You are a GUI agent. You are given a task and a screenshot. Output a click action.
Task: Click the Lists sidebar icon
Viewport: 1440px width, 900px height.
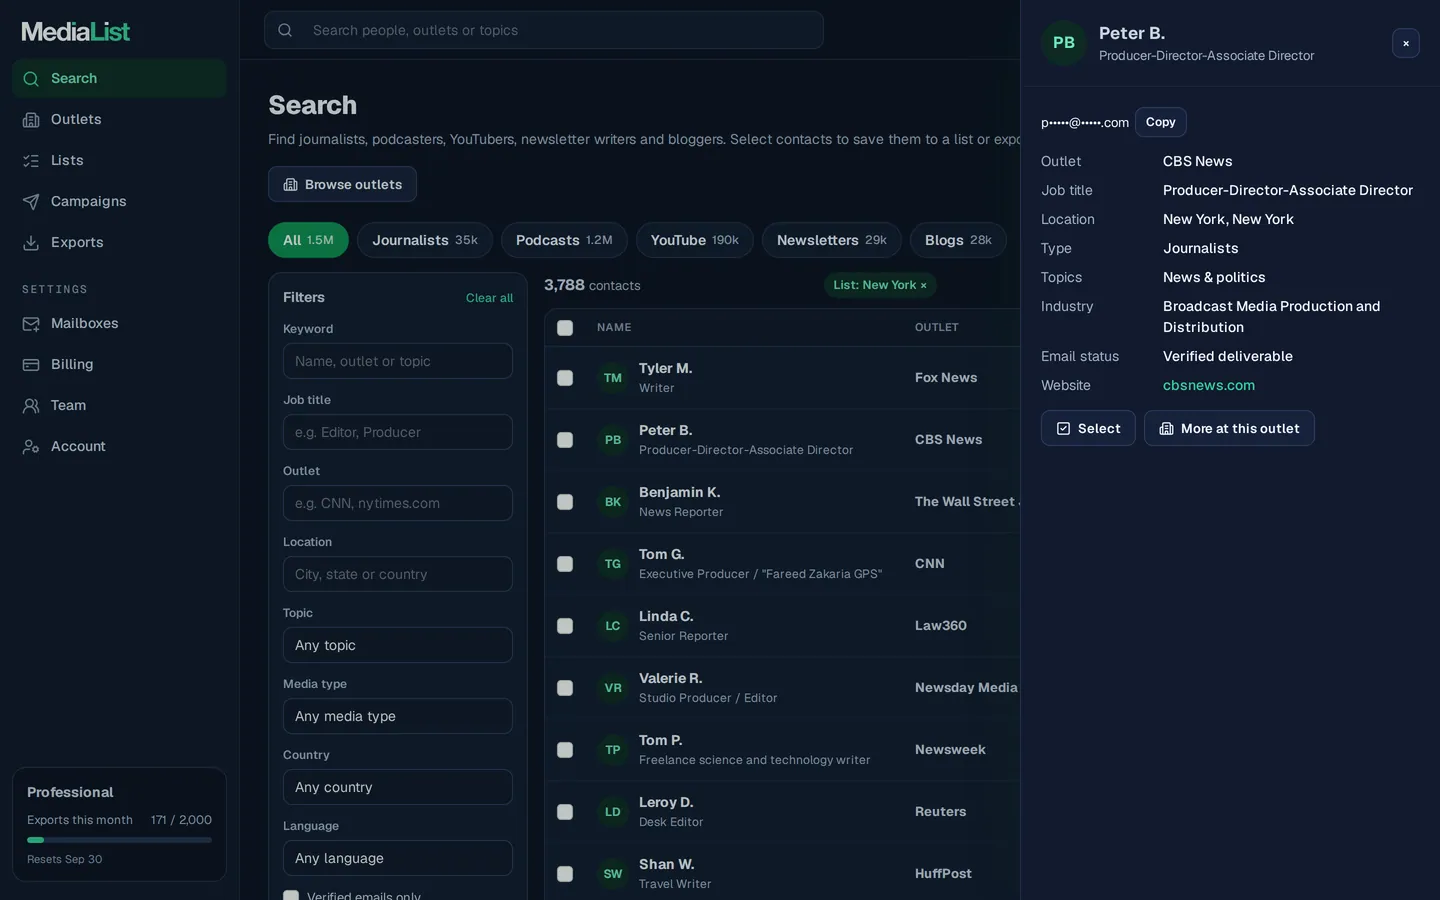(31, 161)
